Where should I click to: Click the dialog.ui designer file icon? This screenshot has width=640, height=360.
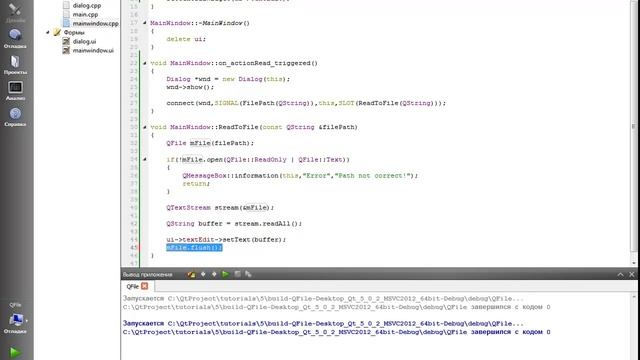point(66,41)
